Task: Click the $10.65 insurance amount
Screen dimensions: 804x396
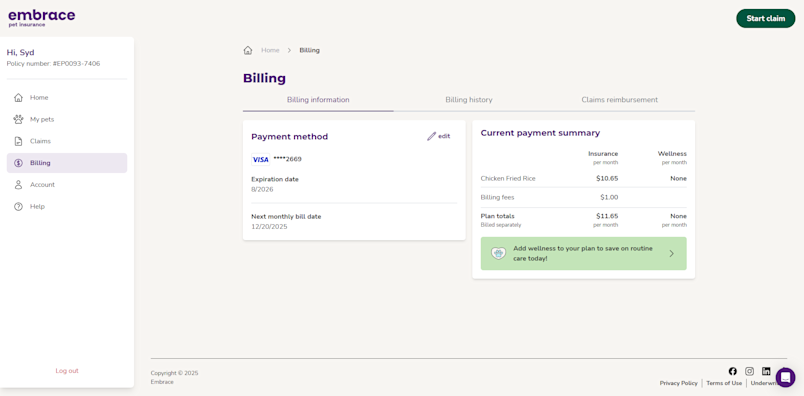Action: coord(607,179)
